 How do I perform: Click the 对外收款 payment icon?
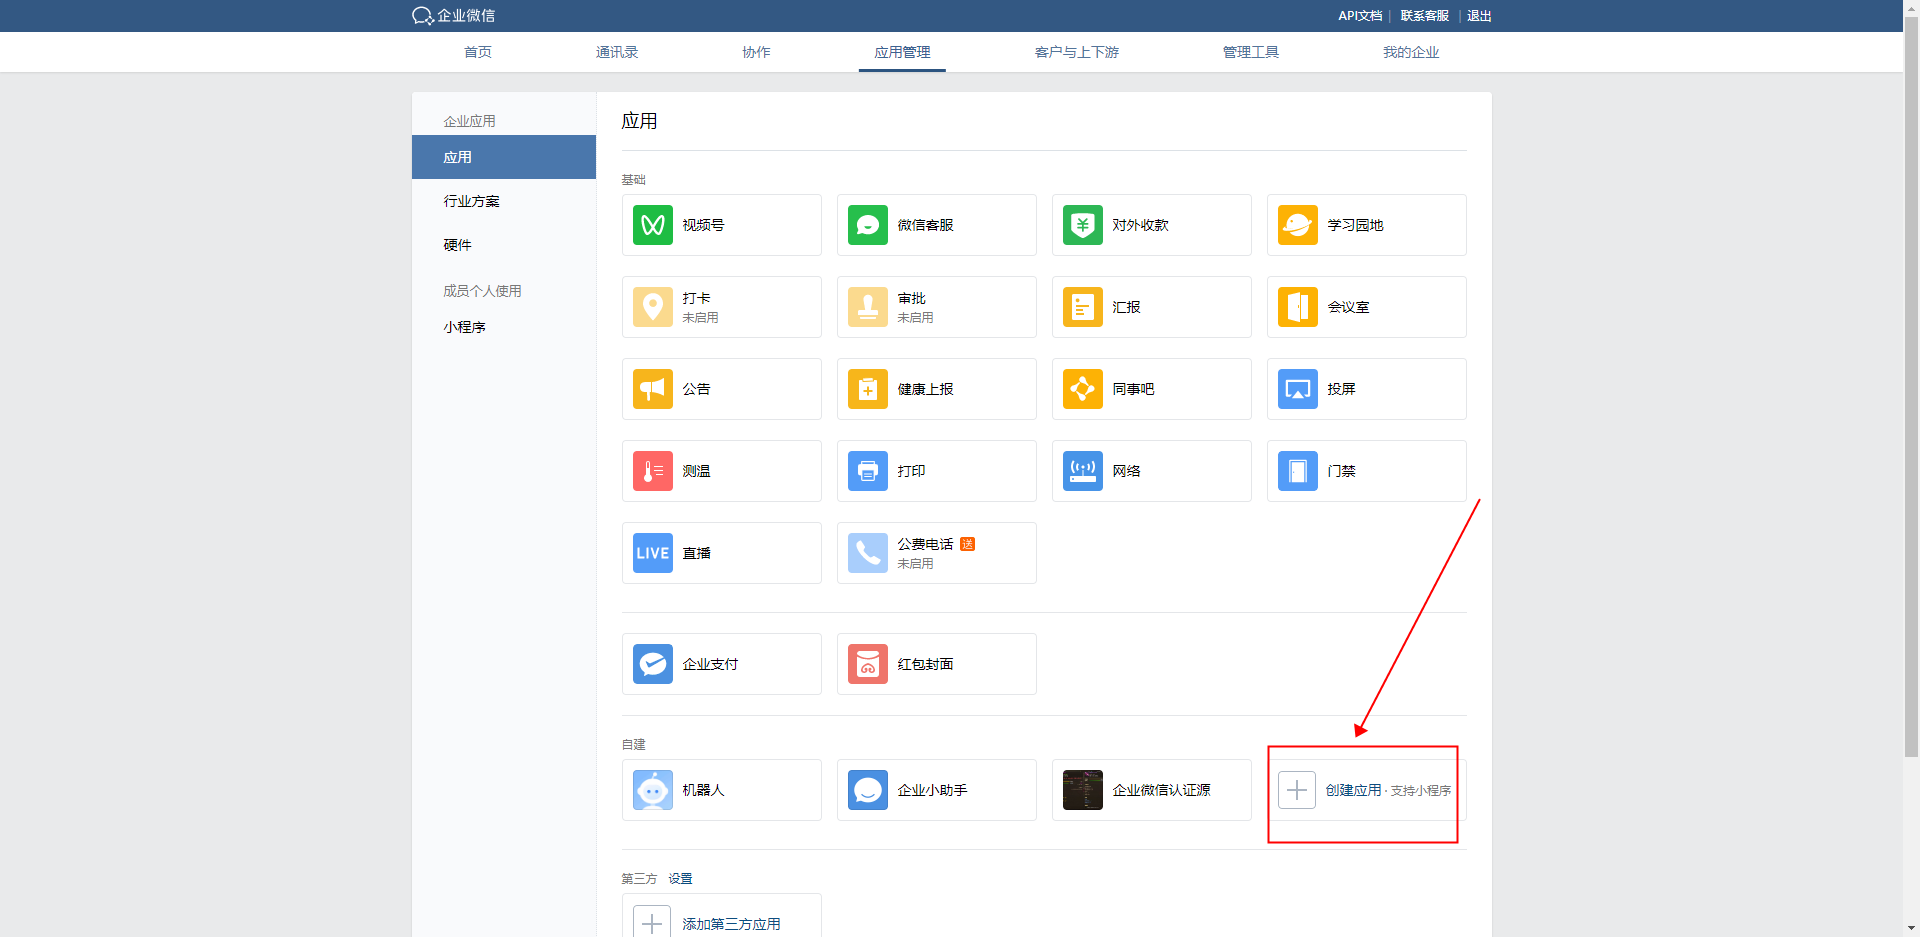pyautogui.click(x=1082, y=225)
